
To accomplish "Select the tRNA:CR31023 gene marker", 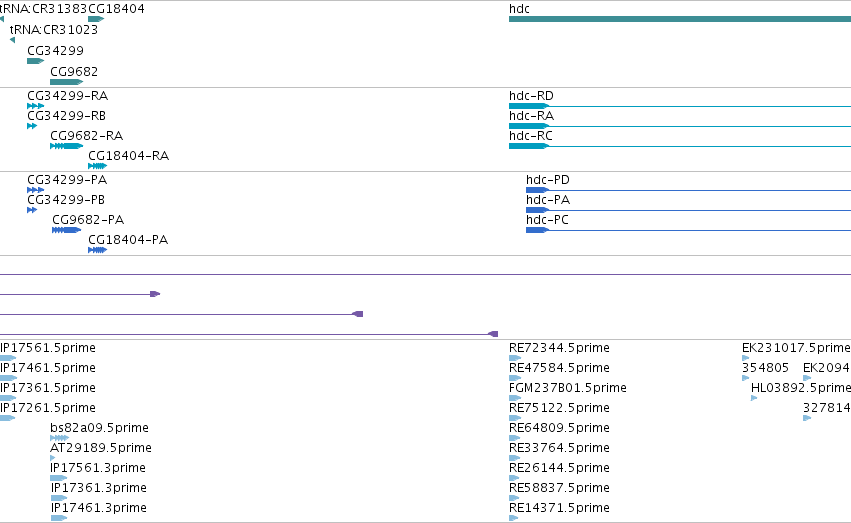I will (12, 40).
